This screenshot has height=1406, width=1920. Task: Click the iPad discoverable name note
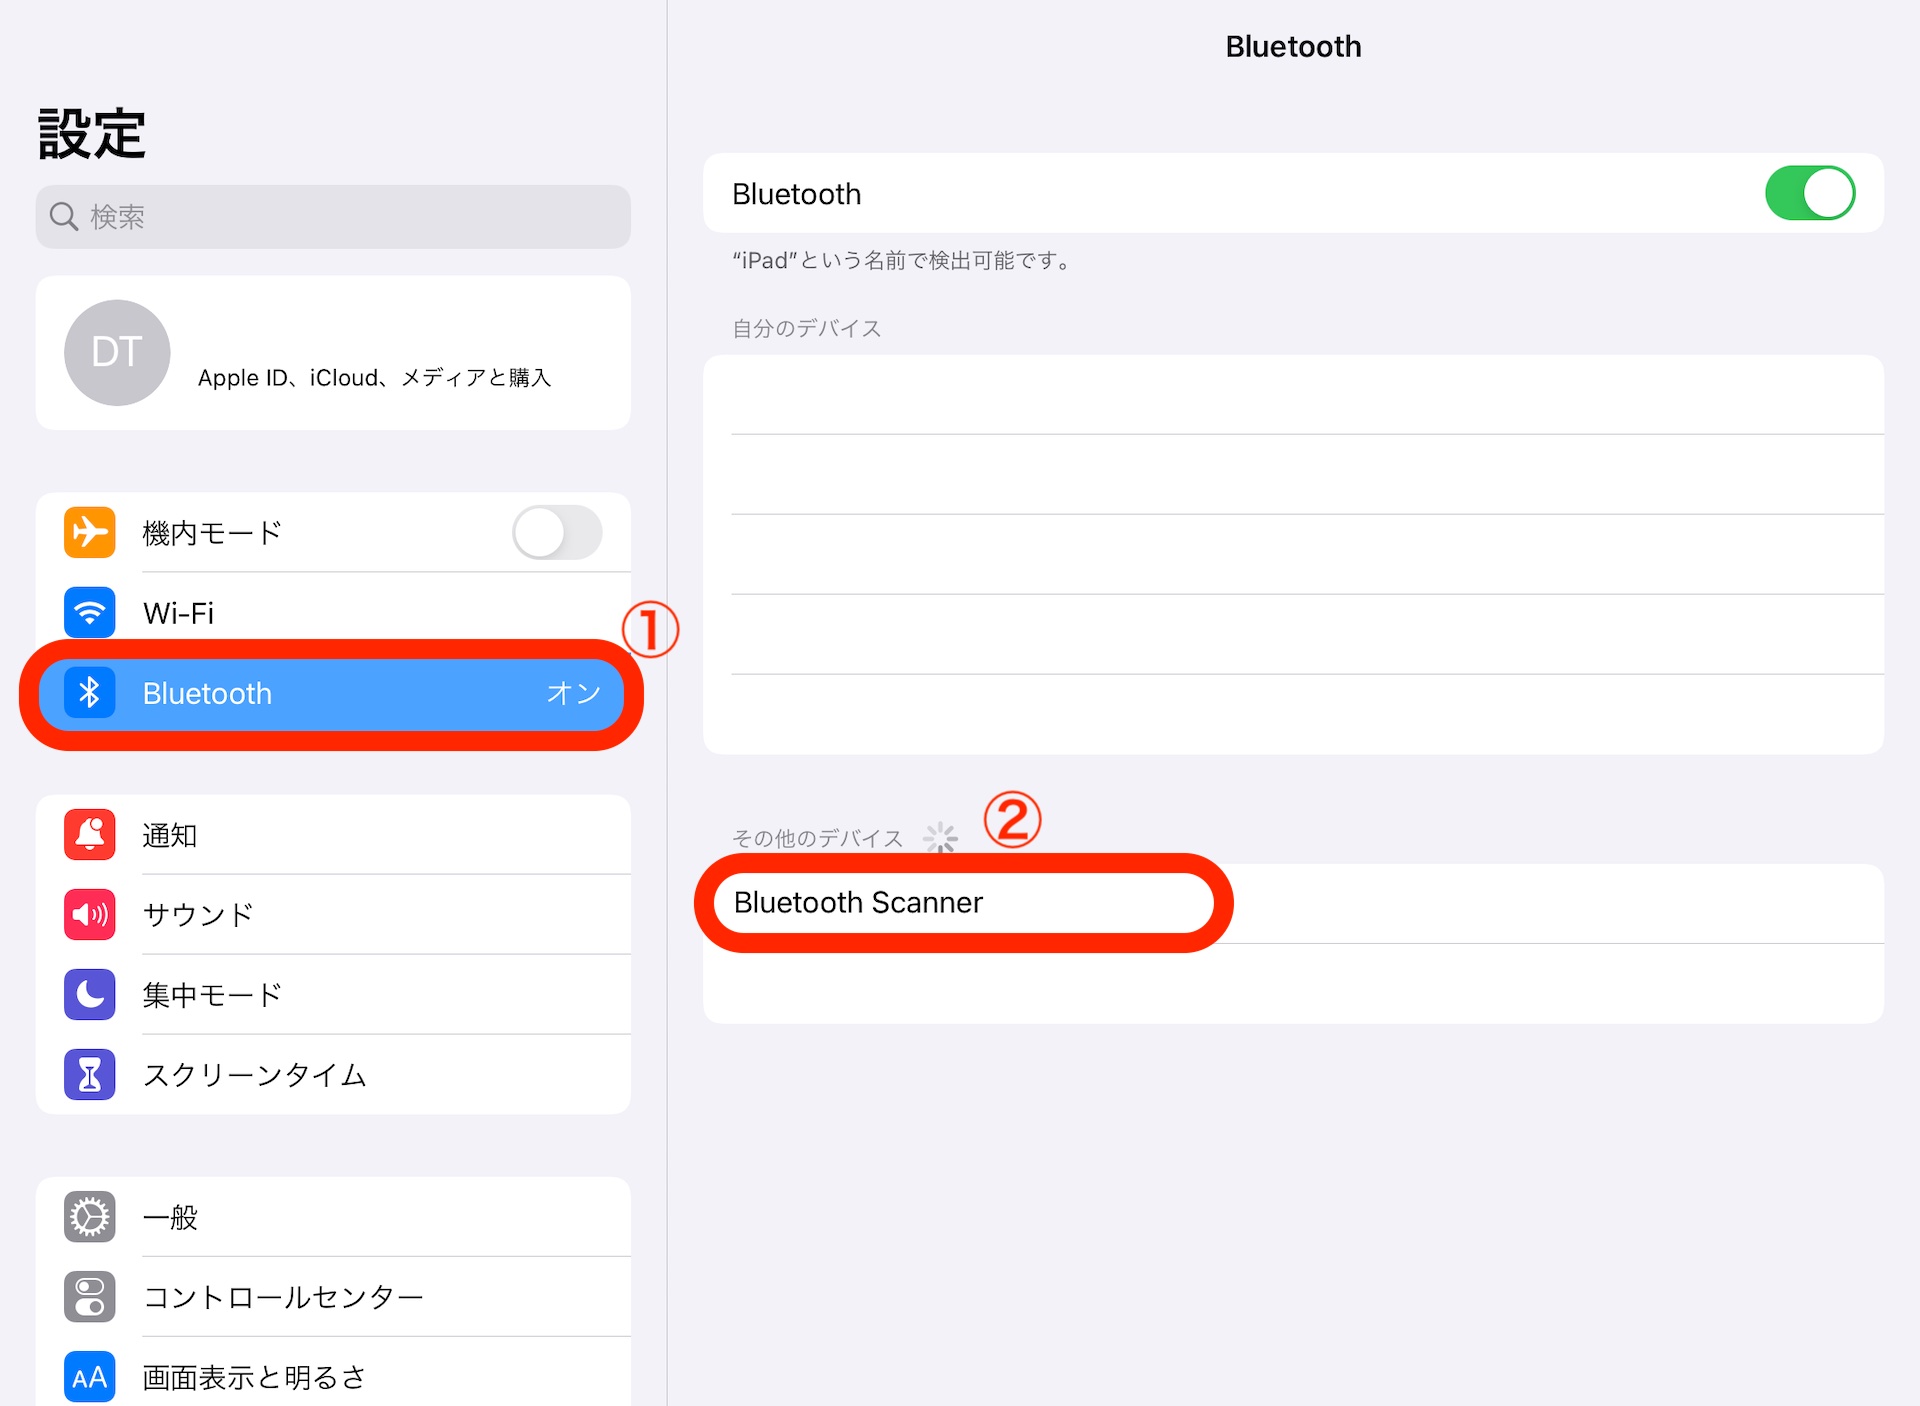[x=902, y=261]
